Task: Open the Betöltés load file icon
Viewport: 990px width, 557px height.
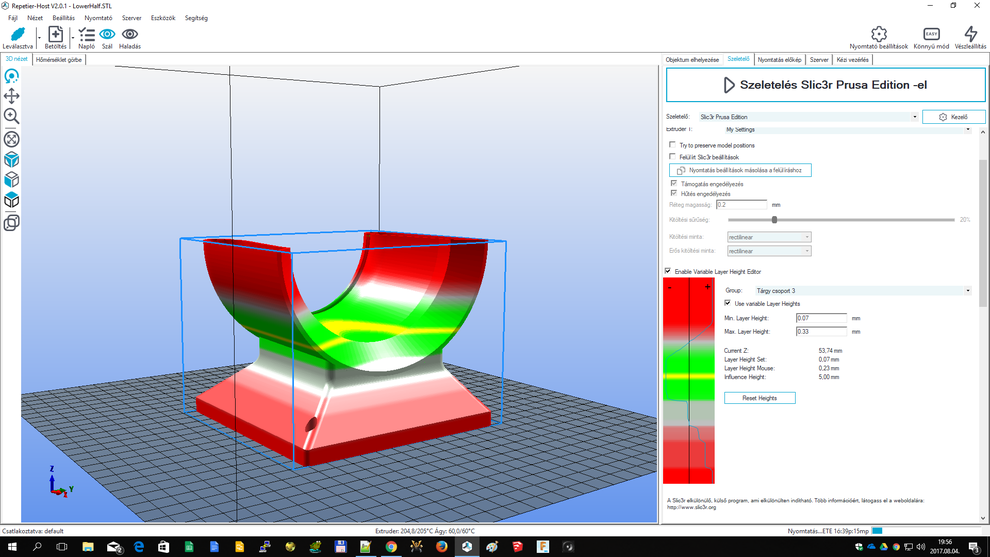Action: pos(55,34)
